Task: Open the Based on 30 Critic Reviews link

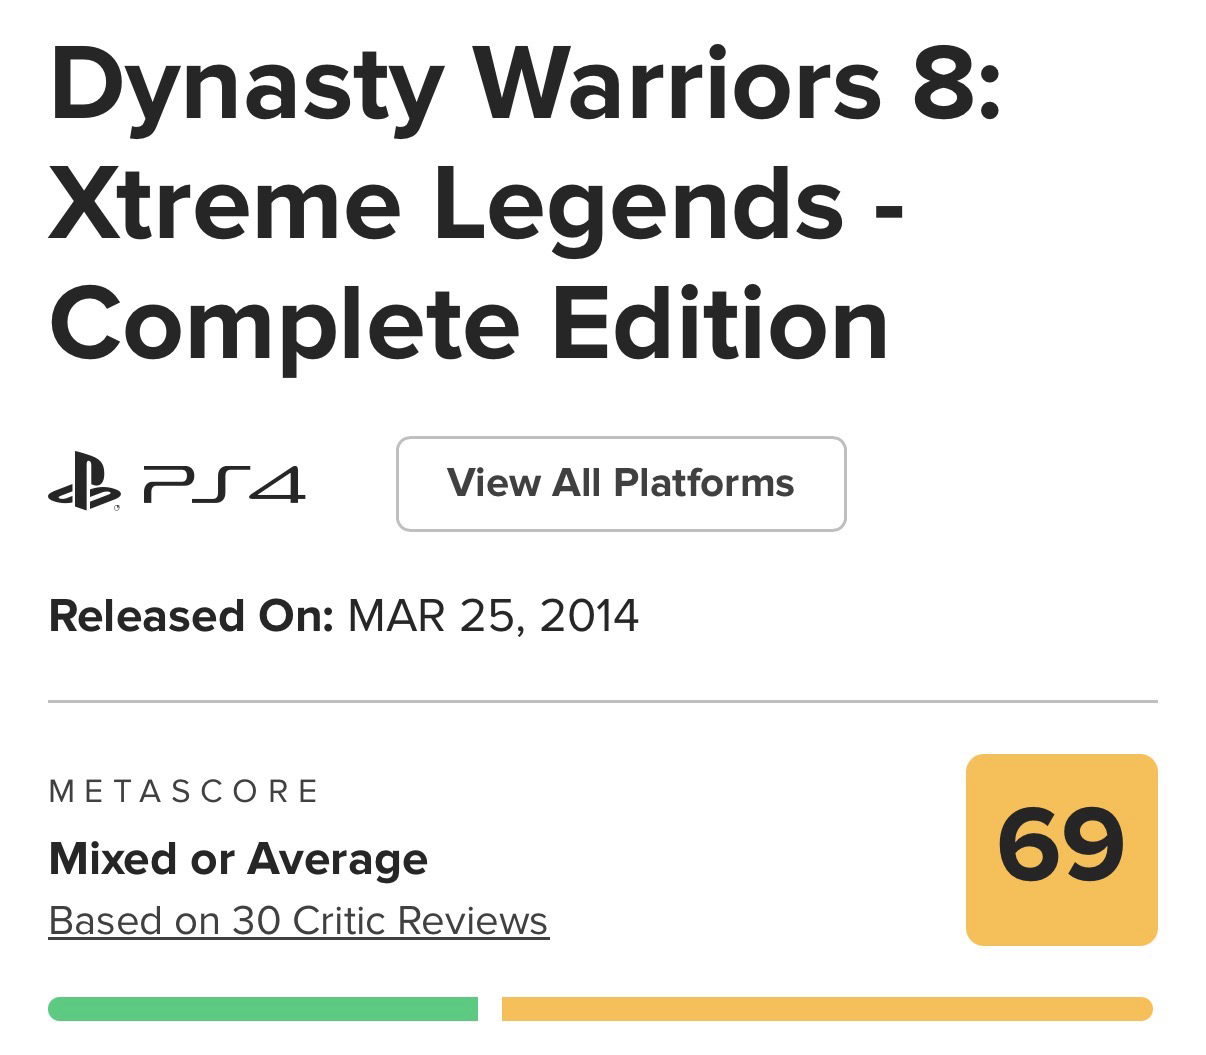Action: pos(298,920)
